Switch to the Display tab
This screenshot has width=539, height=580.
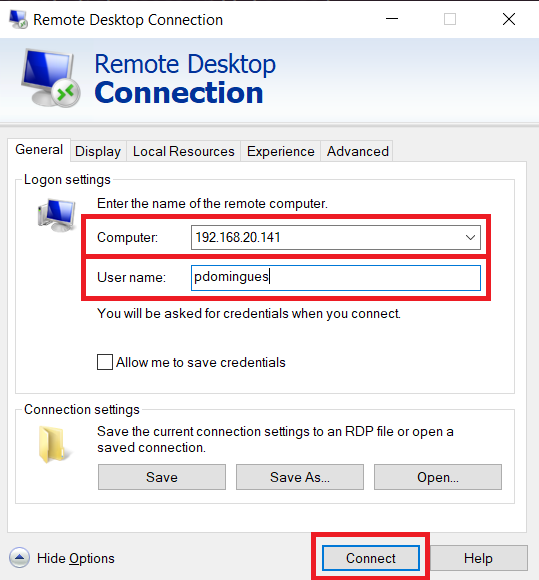coord(98,151)
